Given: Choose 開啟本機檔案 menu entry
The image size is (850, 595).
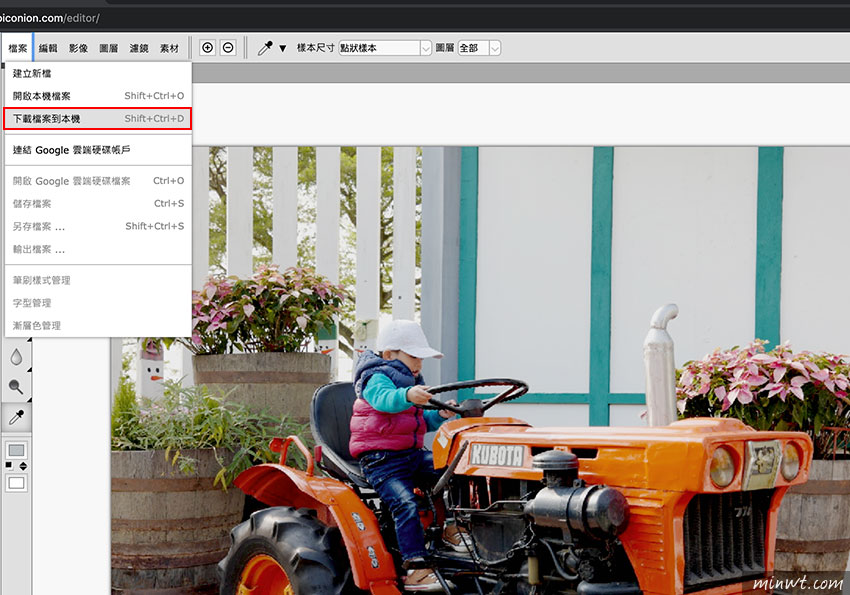Looking at the screenshot, I should pyautogui.click(x=98, y=96).
